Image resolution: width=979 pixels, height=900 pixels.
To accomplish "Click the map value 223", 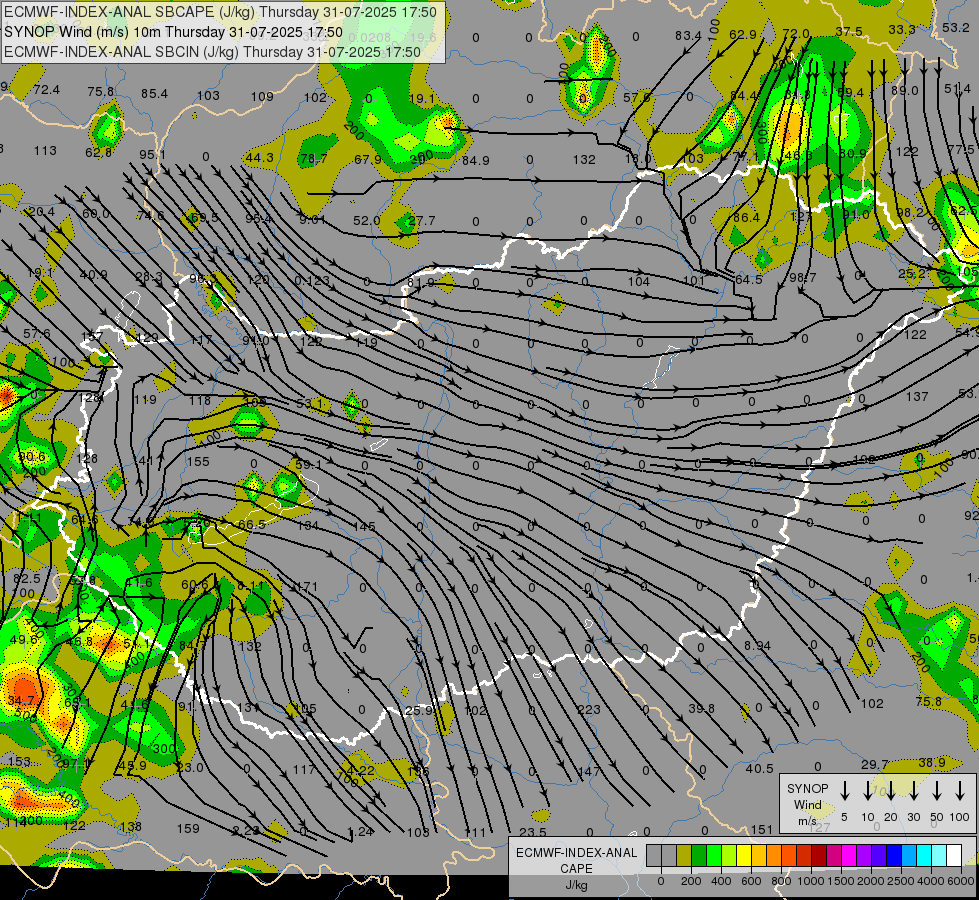I will pyautogui.click(x=589, y=710).
